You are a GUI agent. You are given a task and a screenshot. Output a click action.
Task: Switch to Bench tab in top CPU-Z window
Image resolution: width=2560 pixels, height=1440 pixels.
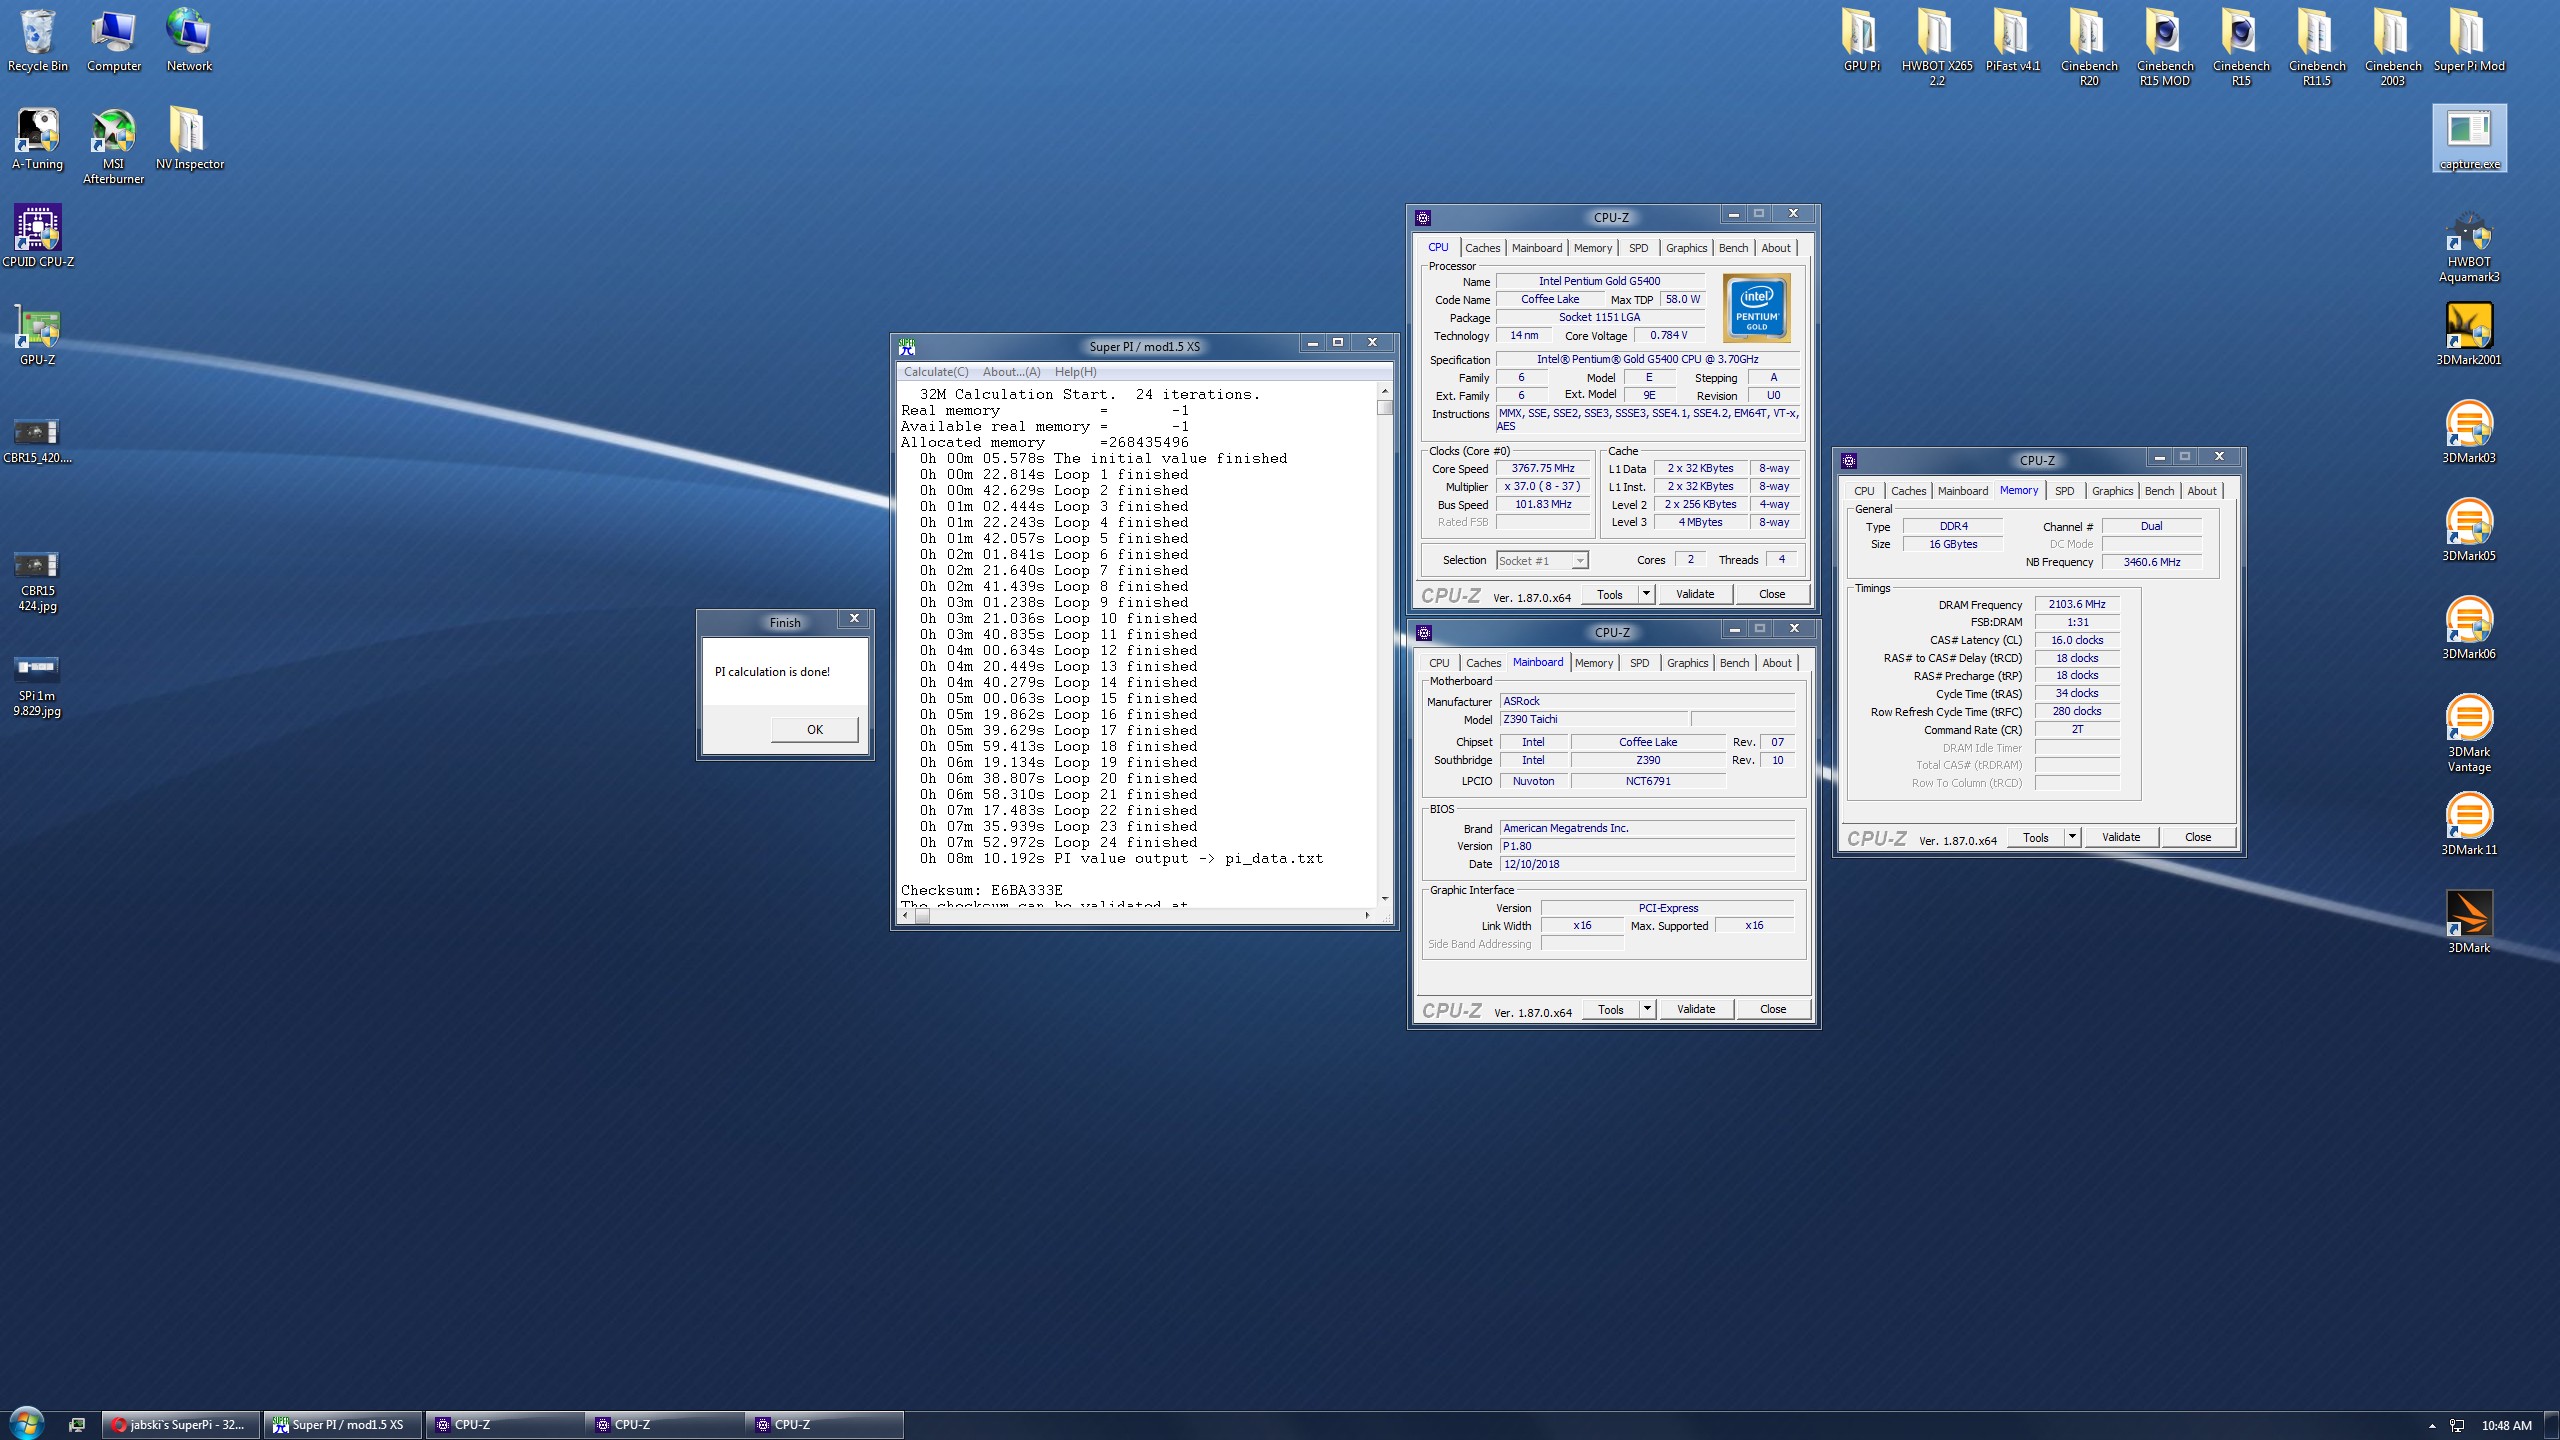coord(1734,248)
